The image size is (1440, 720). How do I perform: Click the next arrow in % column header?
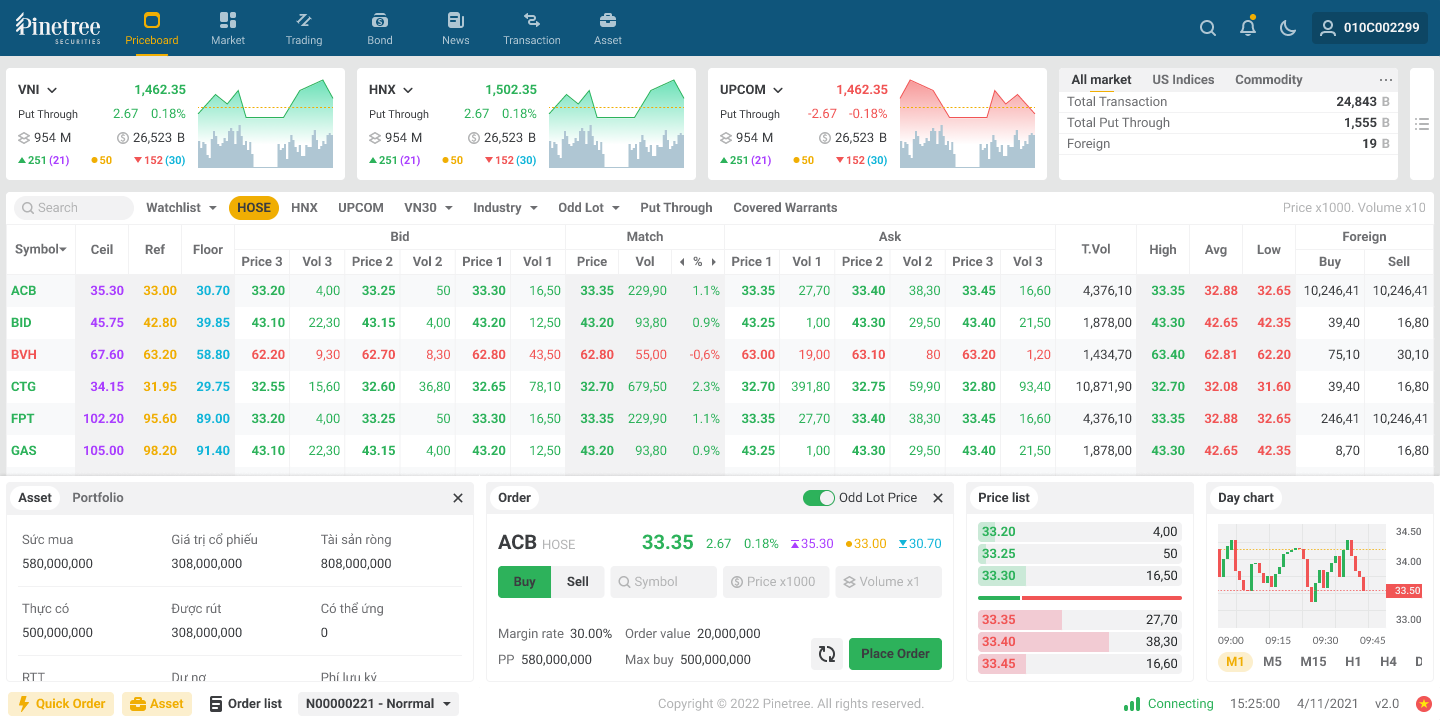[x=713, y=262]
